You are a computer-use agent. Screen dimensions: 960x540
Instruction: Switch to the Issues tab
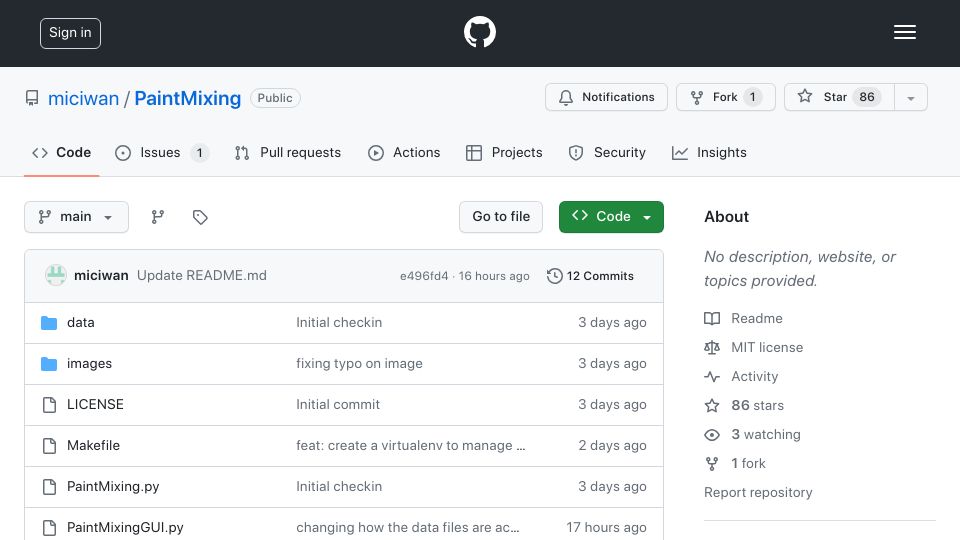162,152
